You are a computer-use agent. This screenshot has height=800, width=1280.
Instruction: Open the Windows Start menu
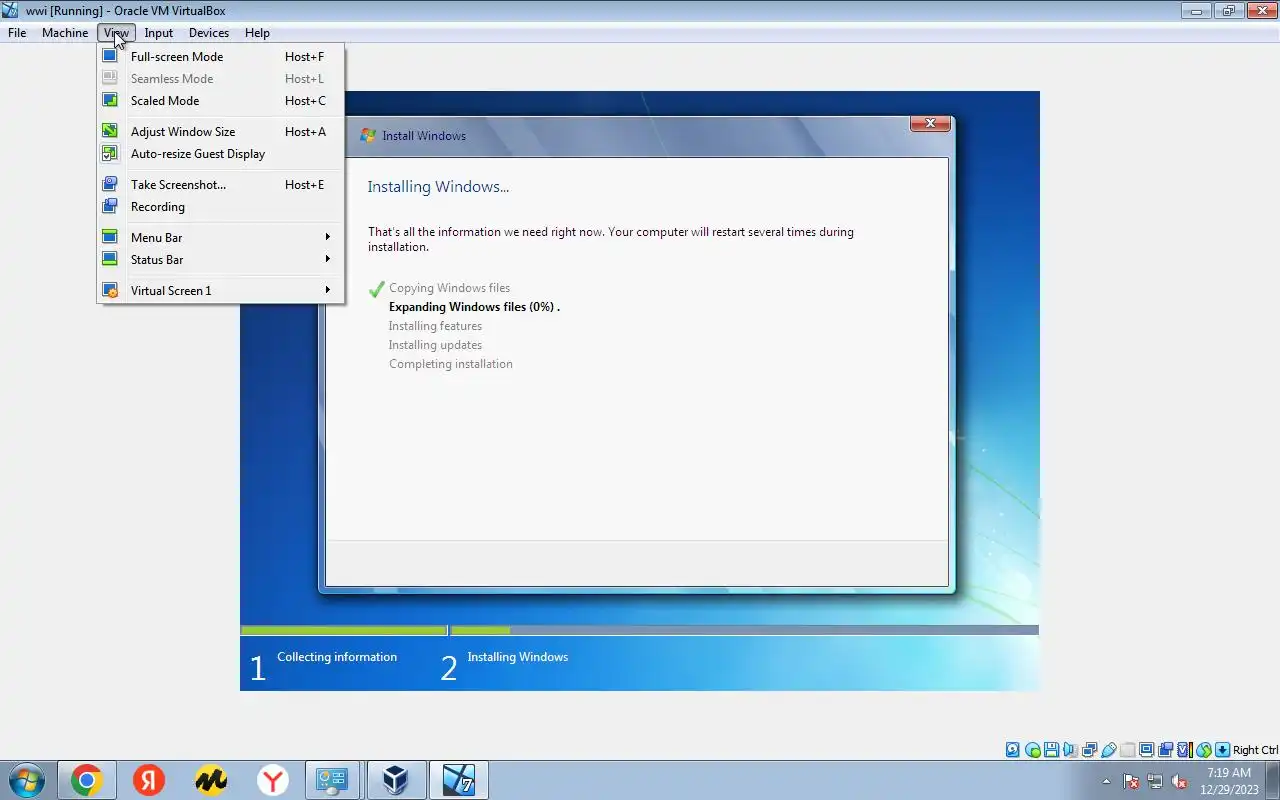[x=25, y=780]
